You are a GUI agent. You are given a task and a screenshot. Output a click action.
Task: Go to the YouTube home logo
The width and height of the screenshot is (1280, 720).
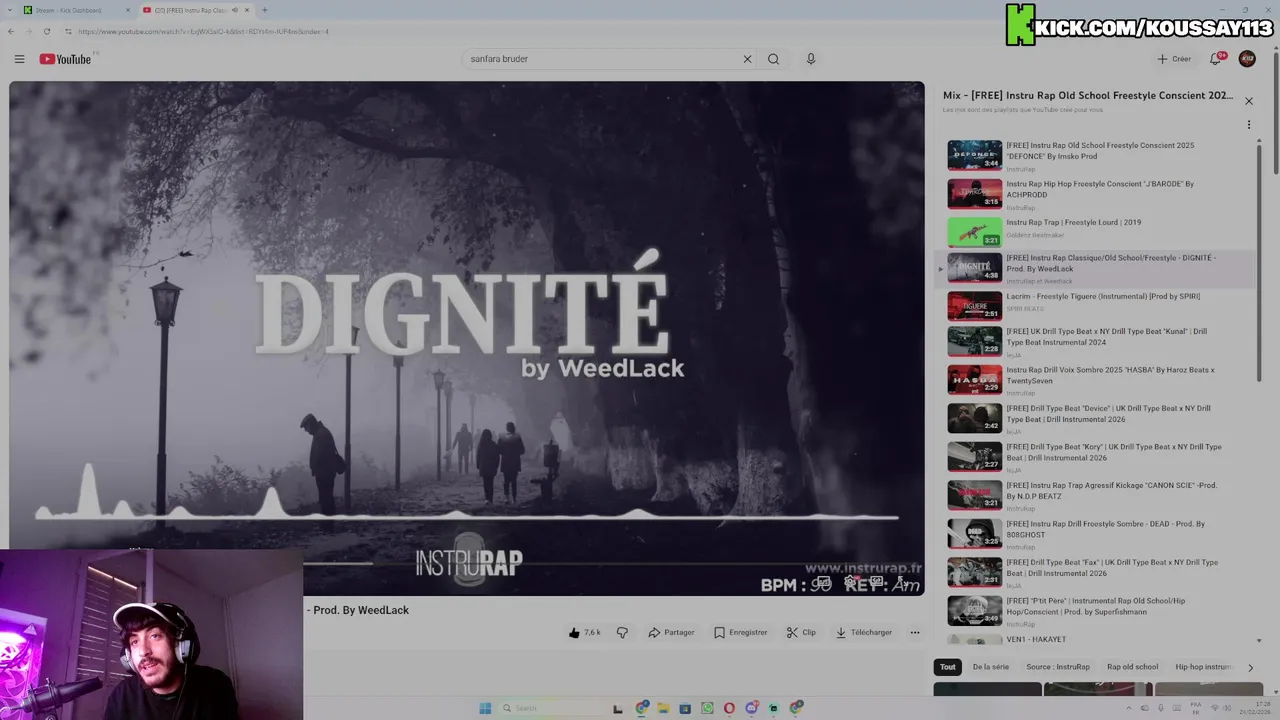(65, 59)
